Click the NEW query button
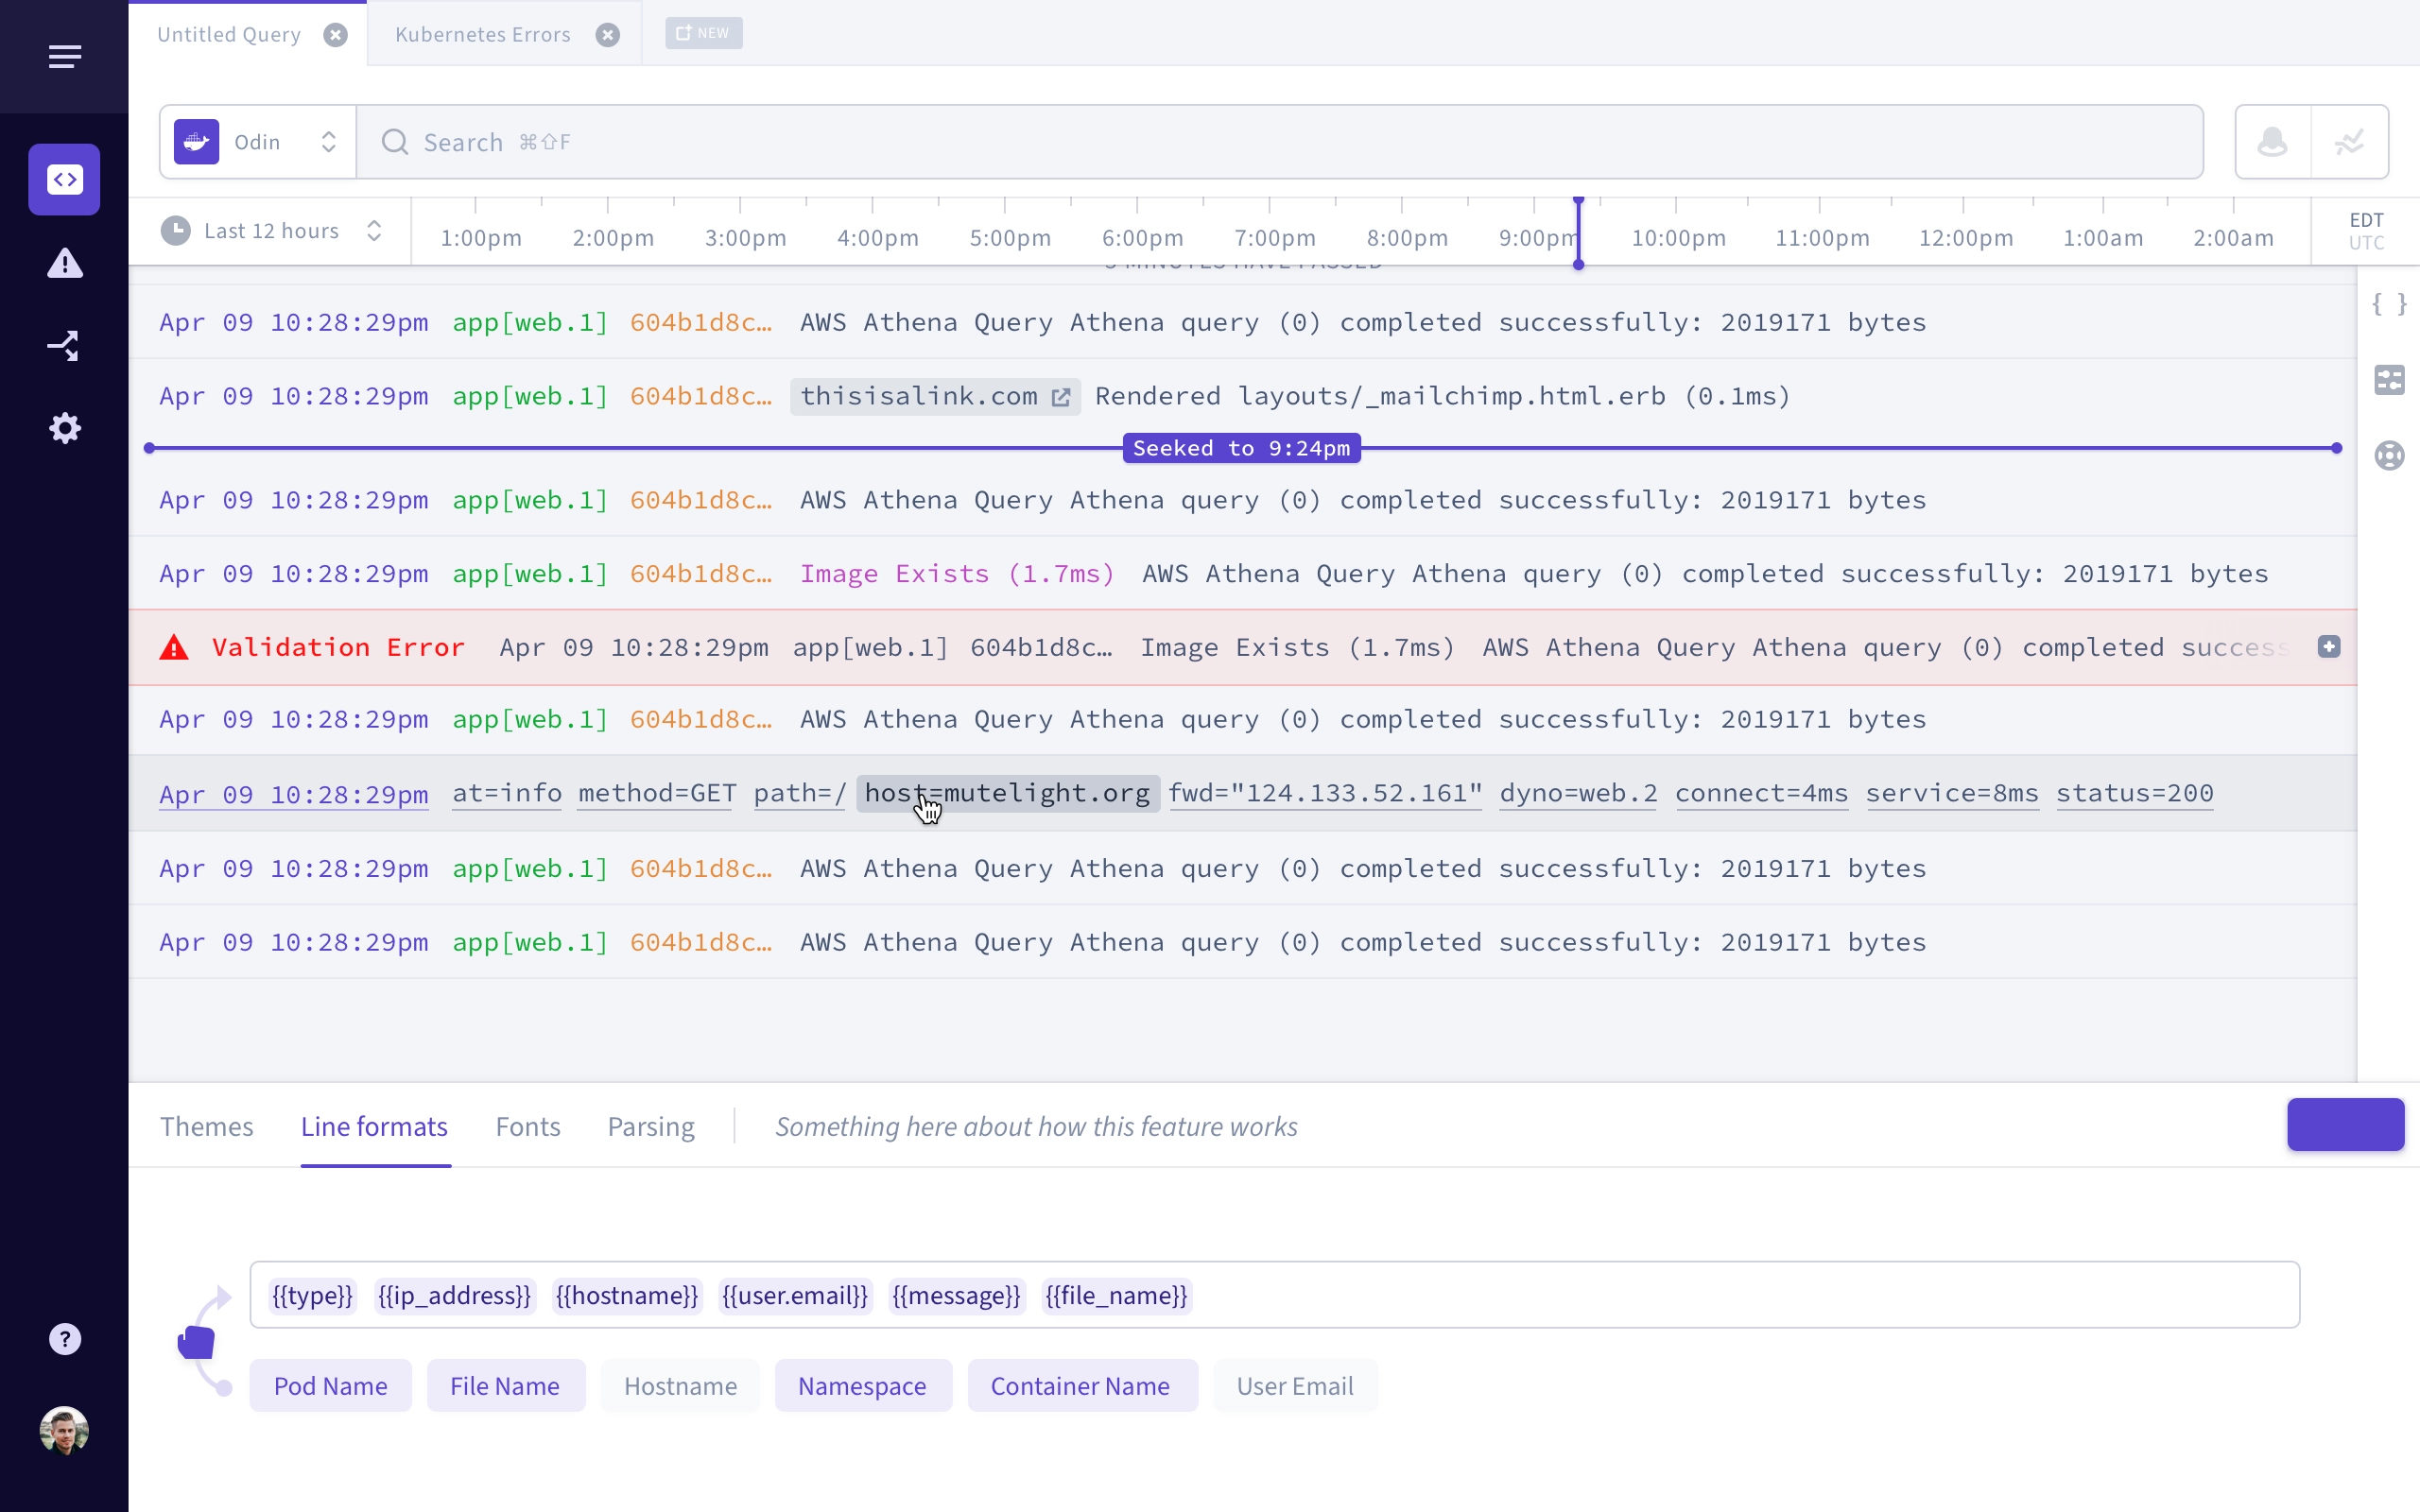 pos(704,33)
